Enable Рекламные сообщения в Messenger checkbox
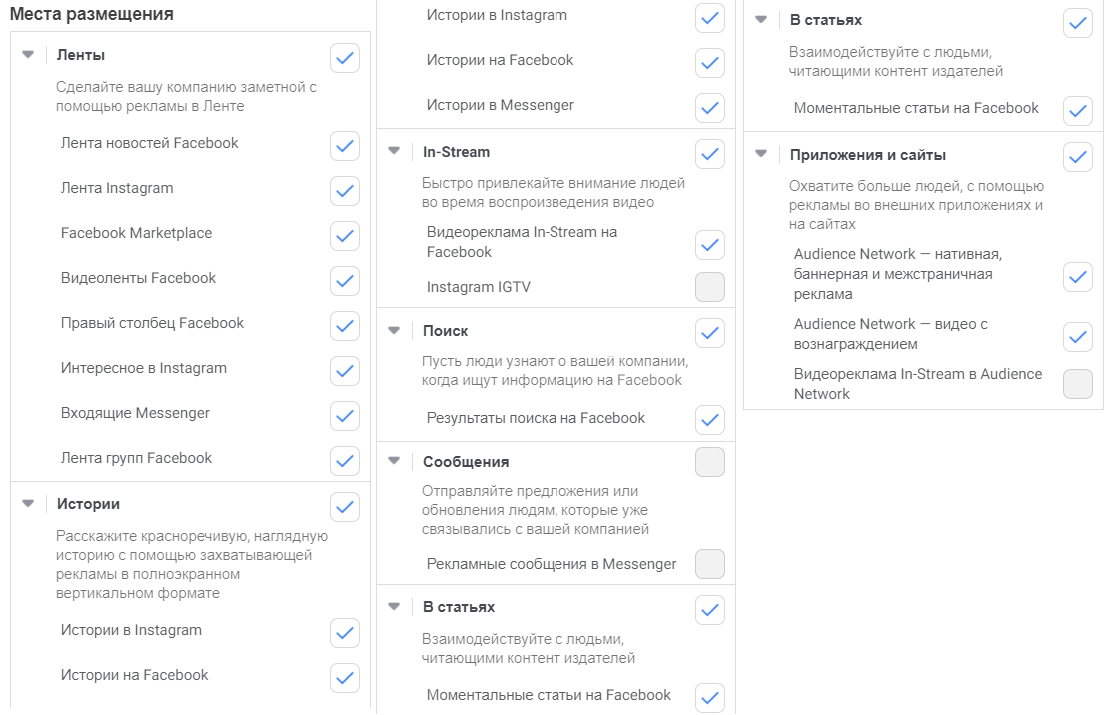1111x715 pixels. click(710, 564)
